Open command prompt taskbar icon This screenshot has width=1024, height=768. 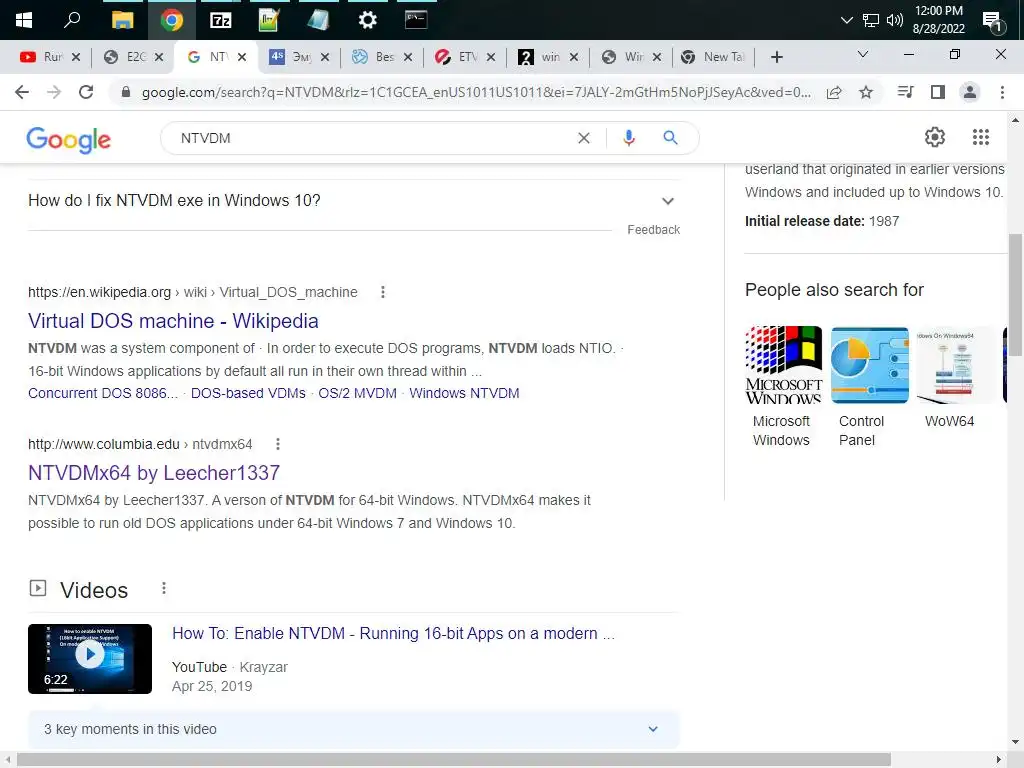click(x=416, y=20)
